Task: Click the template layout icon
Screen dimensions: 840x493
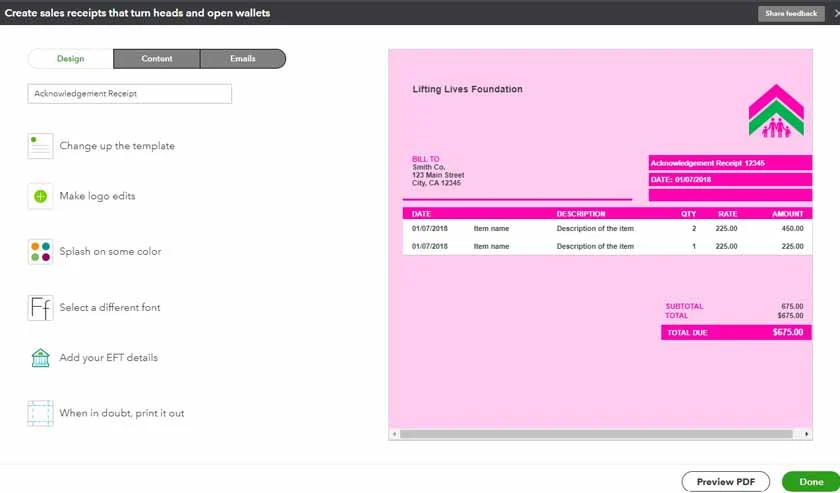Action: pyautogui.click(x=41, y=146)
